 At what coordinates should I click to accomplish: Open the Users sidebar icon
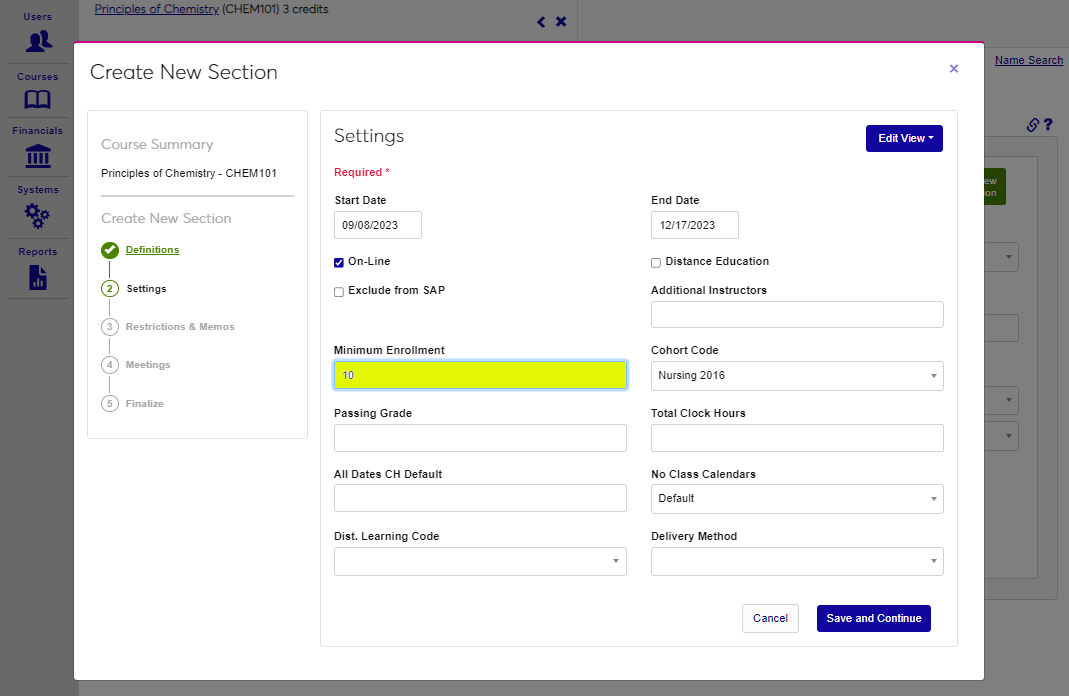pyautogui.click(x=38, y=41)
